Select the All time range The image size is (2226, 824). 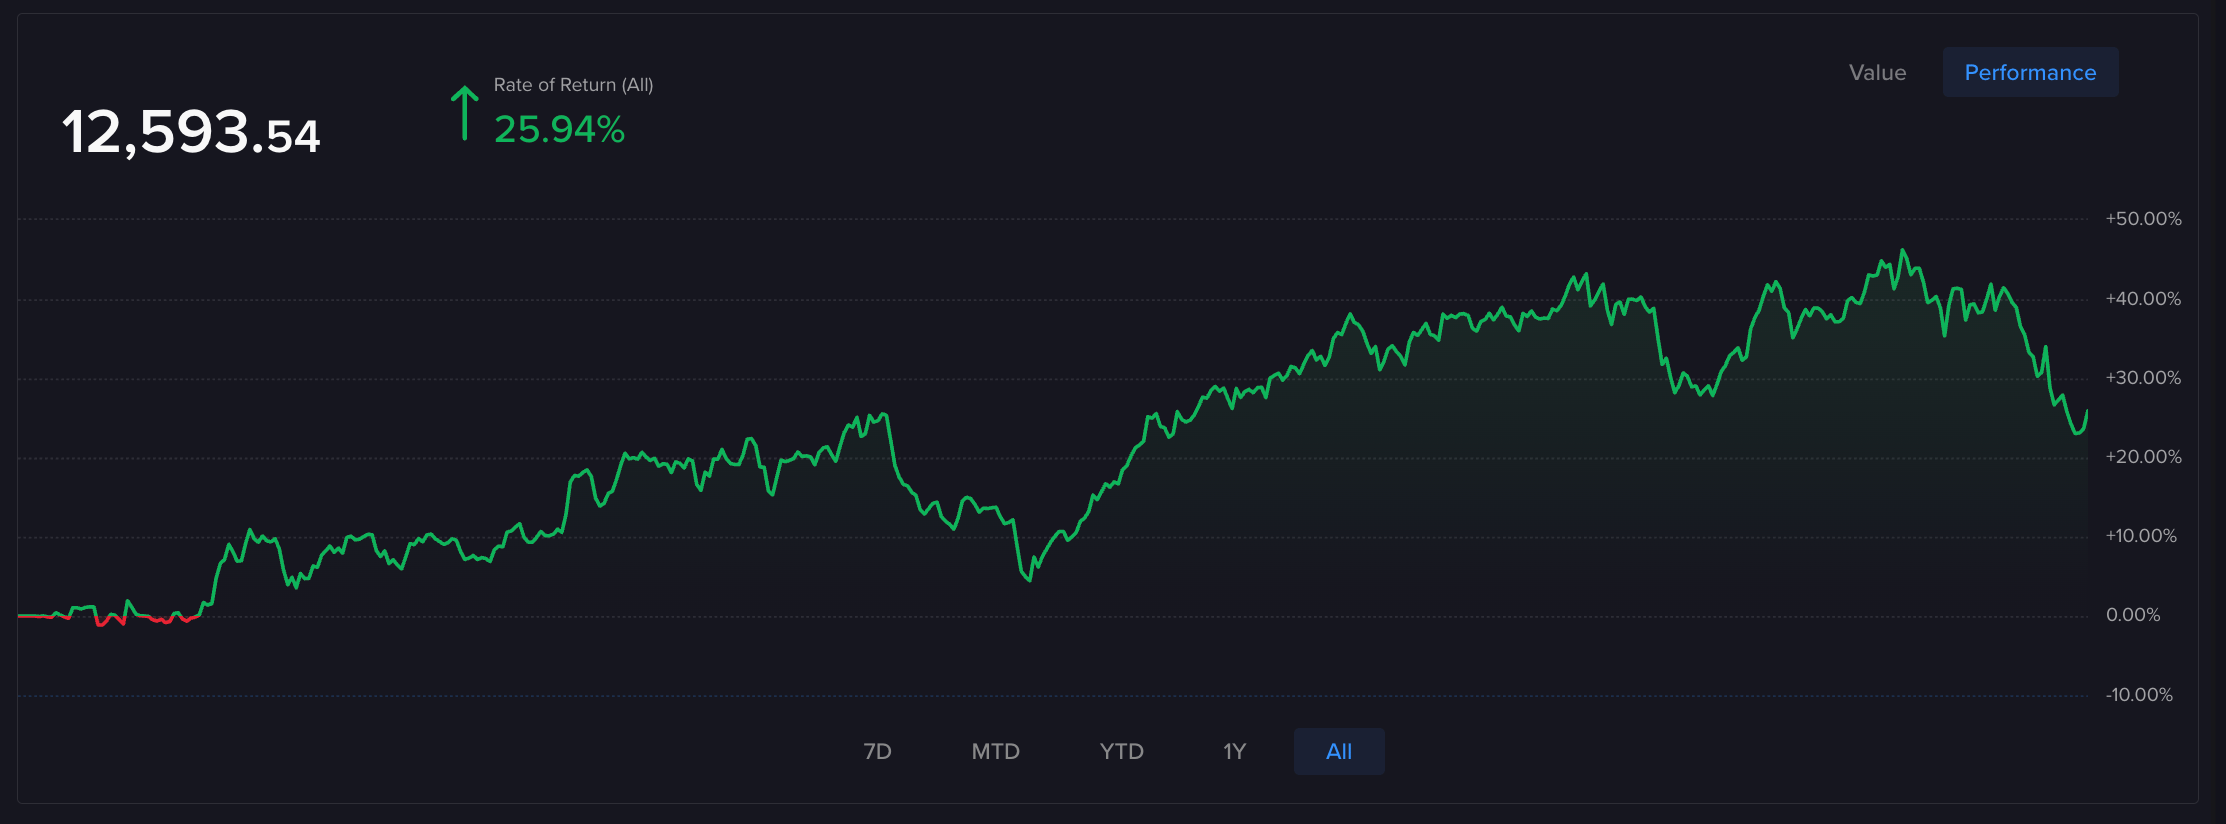[x=1339, y=752]
